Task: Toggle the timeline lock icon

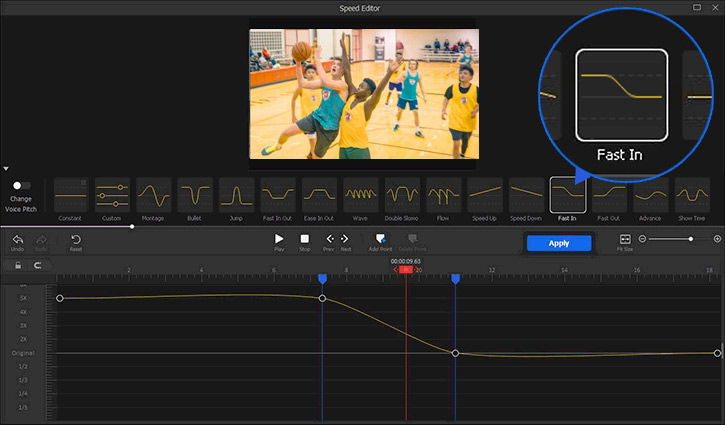Action: [x=17, y=265]
